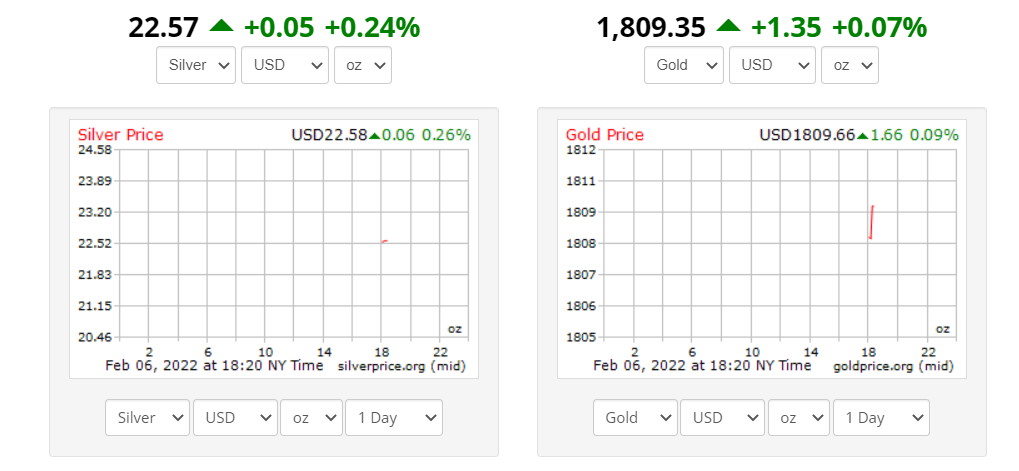This screenshot has width=1019, height=471.
Task: Open the Silver dropdown below the silver chart
Action: point(147,418)
